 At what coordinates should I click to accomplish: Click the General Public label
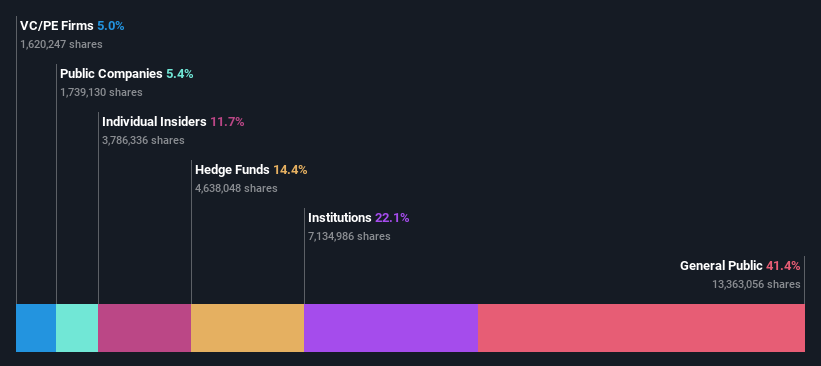pos(721,265)
